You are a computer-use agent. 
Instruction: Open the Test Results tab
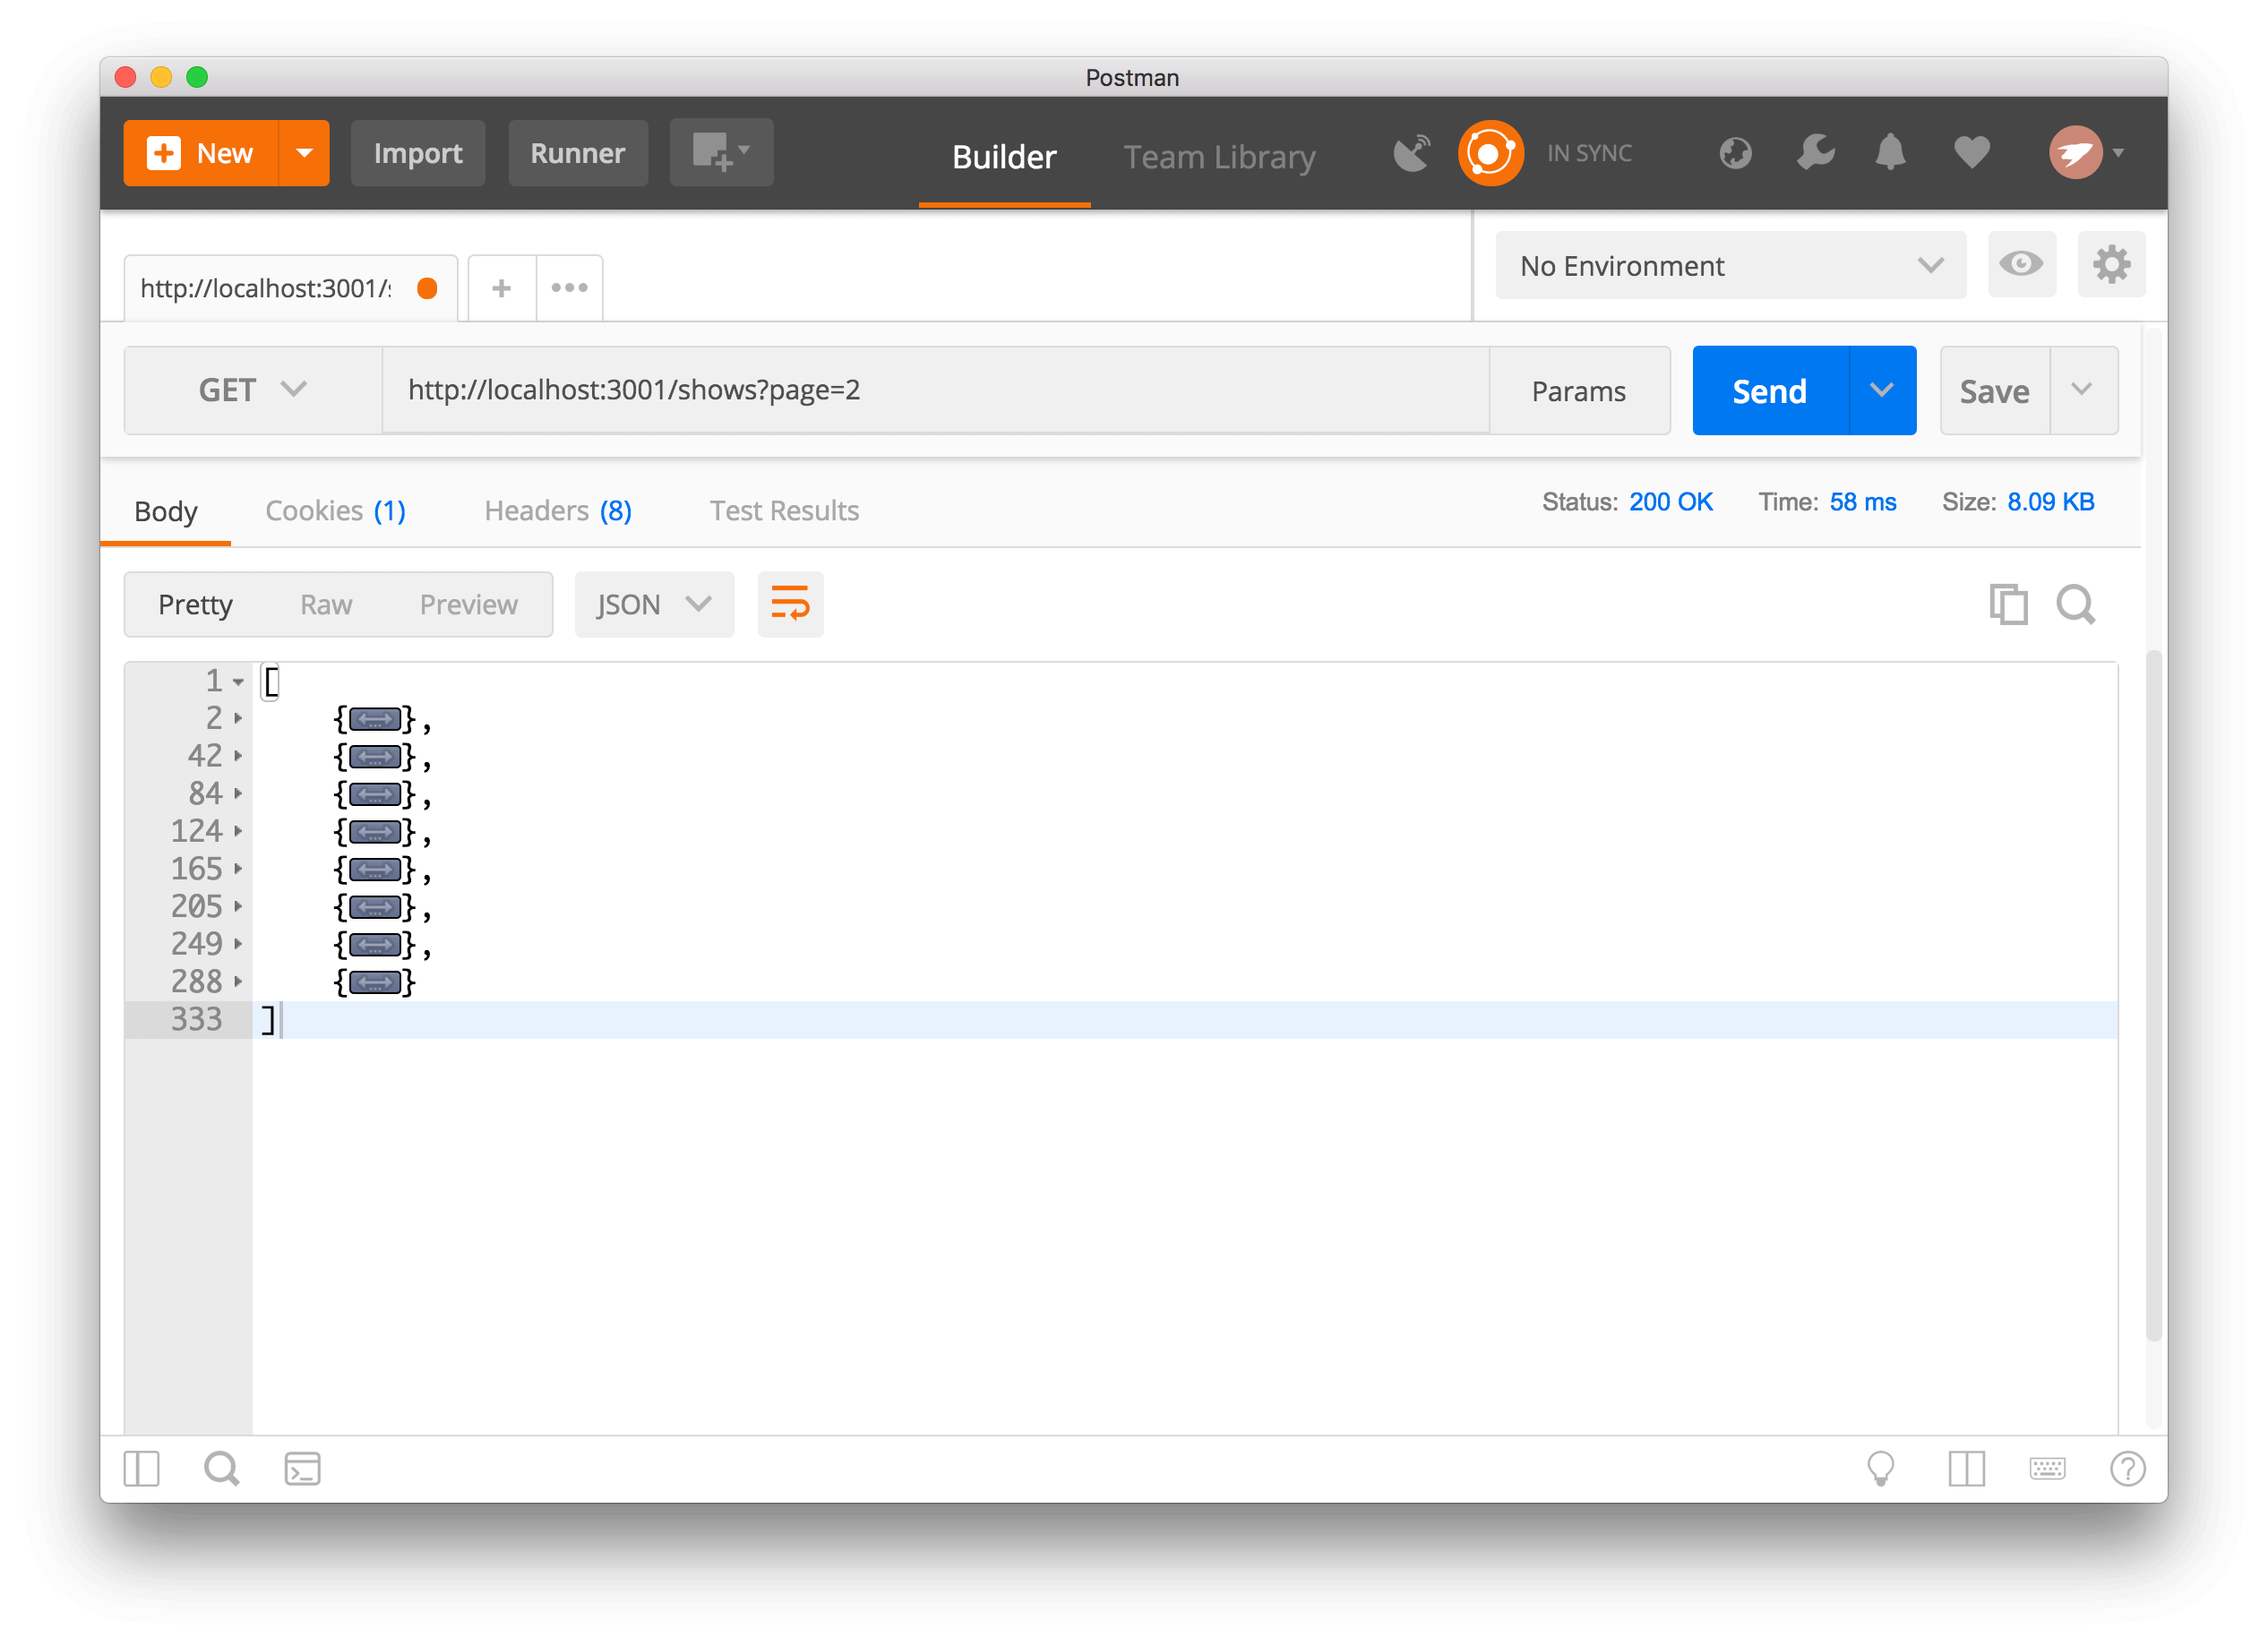tap(784, 511)
